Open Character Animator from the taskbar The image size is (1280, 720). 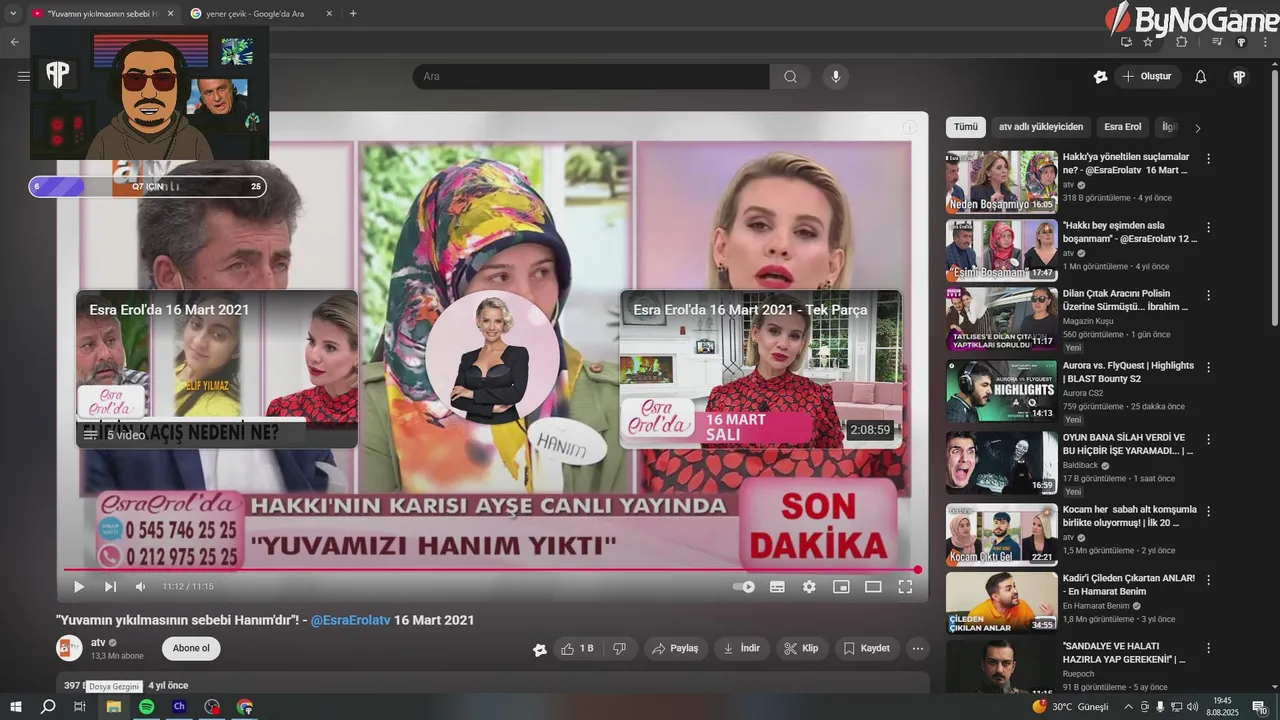pos(179,707)
